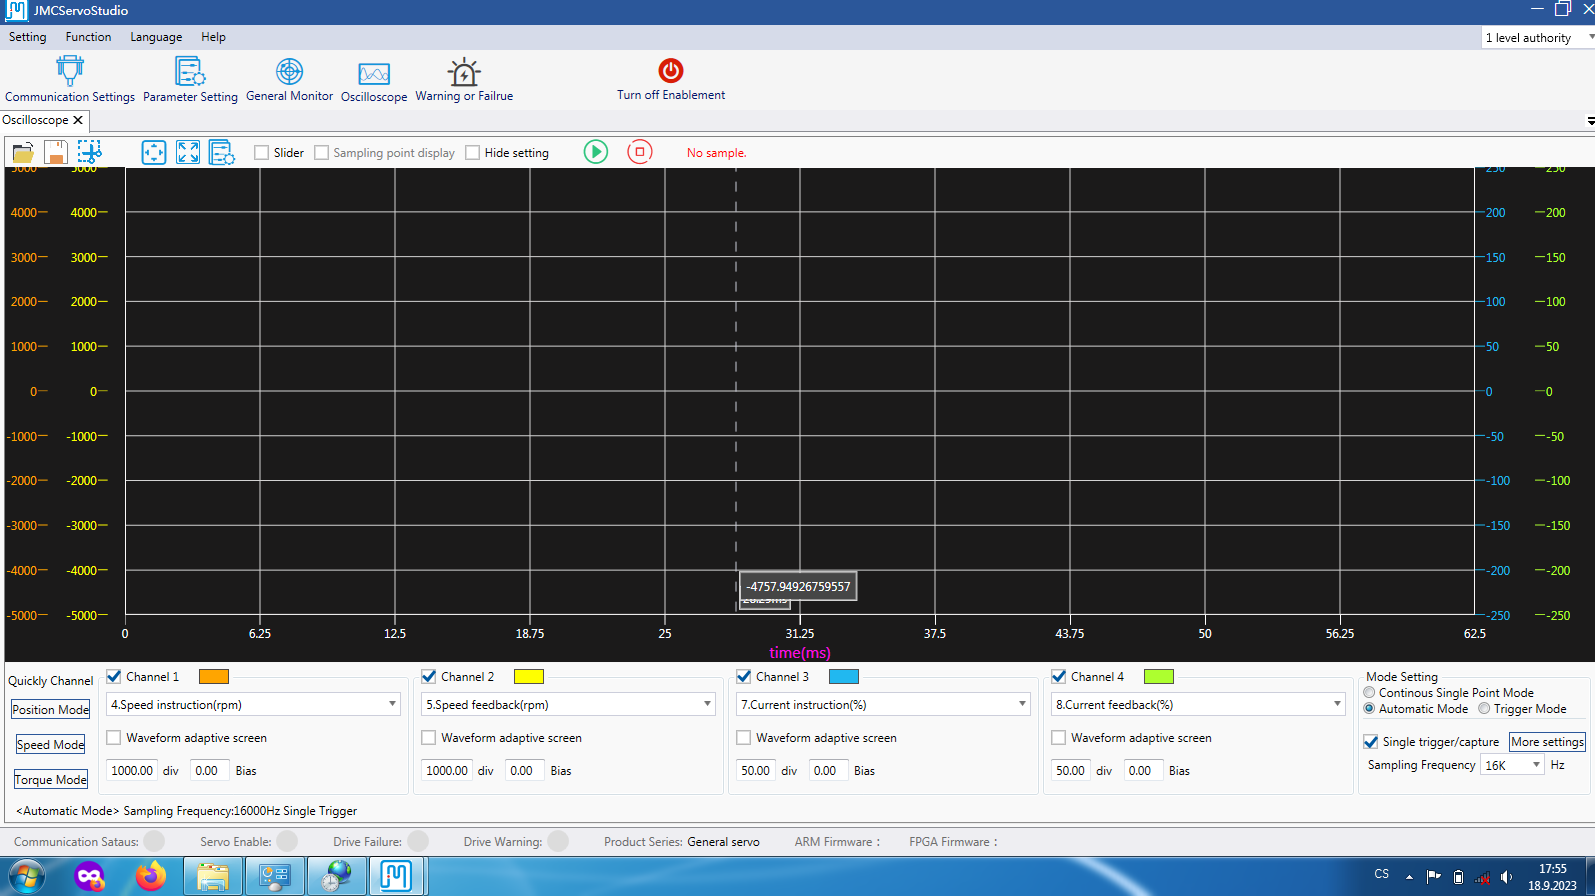Image resolution: width=1595 pixels, height=896 pixels.
Task: Start sampling with the green play button
Action: [x=596, y=152]
